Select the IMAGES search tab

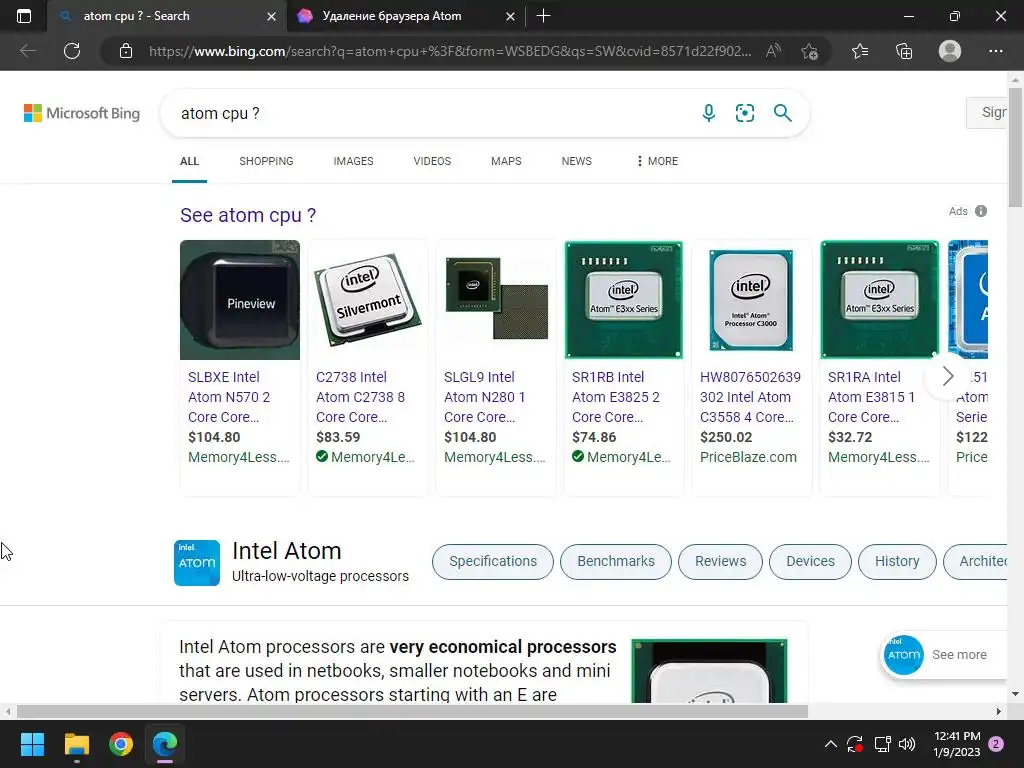[x=353, y=161]
